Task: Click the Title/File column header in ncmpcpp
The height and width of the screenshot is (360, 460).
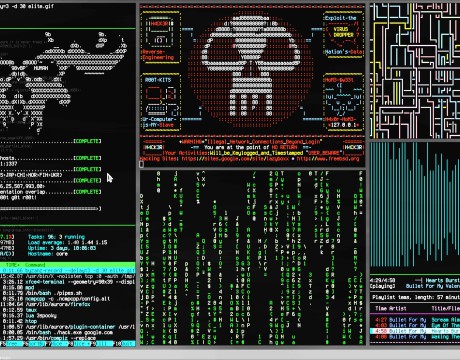Action: [x=446, y=309]
